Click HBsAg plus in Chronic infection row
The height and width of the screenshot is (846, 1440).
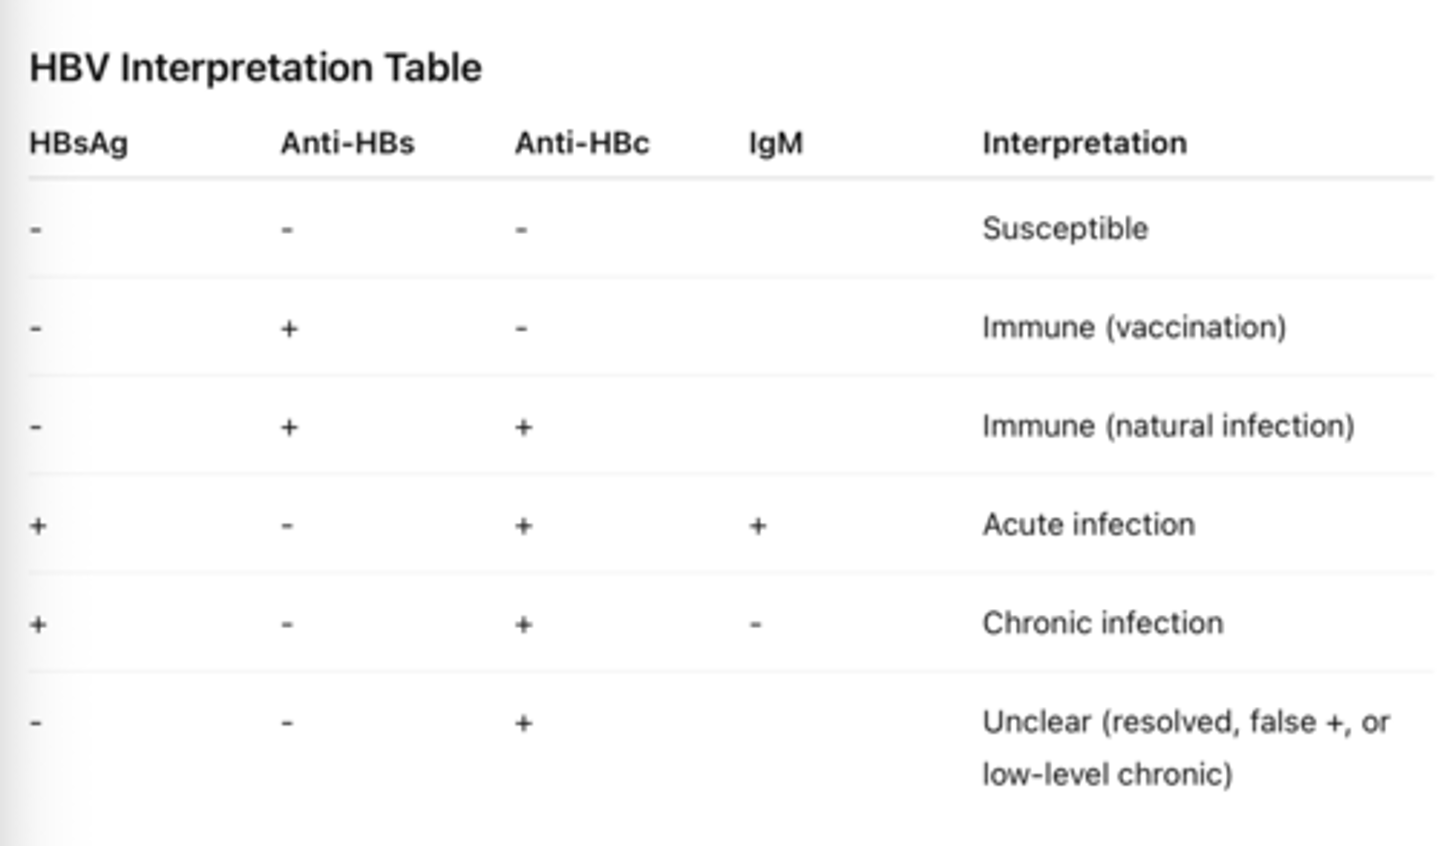(x=38, y=625)
